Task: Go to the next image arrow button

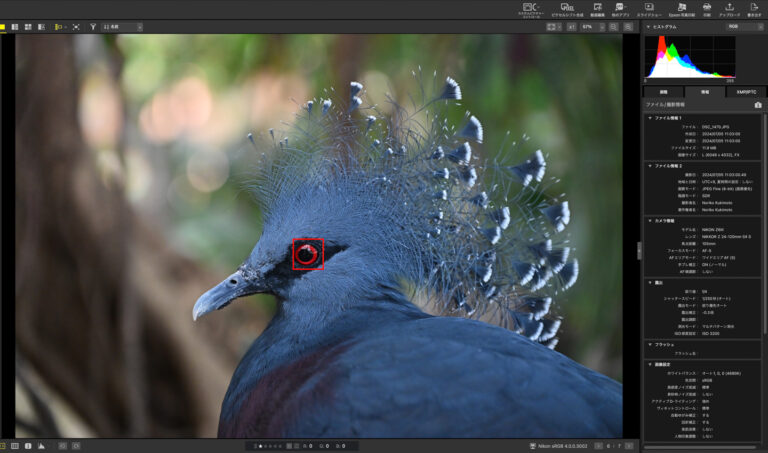Action: pyautogui.click(x=630, y=445)
